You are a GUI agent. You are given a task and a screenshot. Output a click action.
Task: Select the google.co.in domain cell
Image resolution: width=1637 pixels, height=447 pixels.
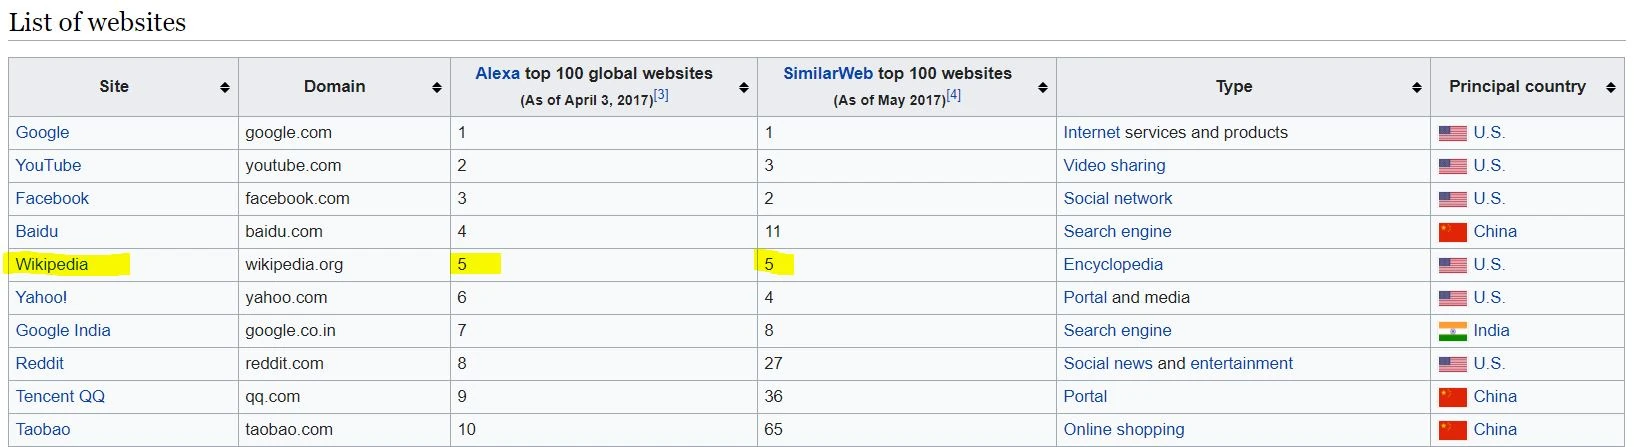344,330
